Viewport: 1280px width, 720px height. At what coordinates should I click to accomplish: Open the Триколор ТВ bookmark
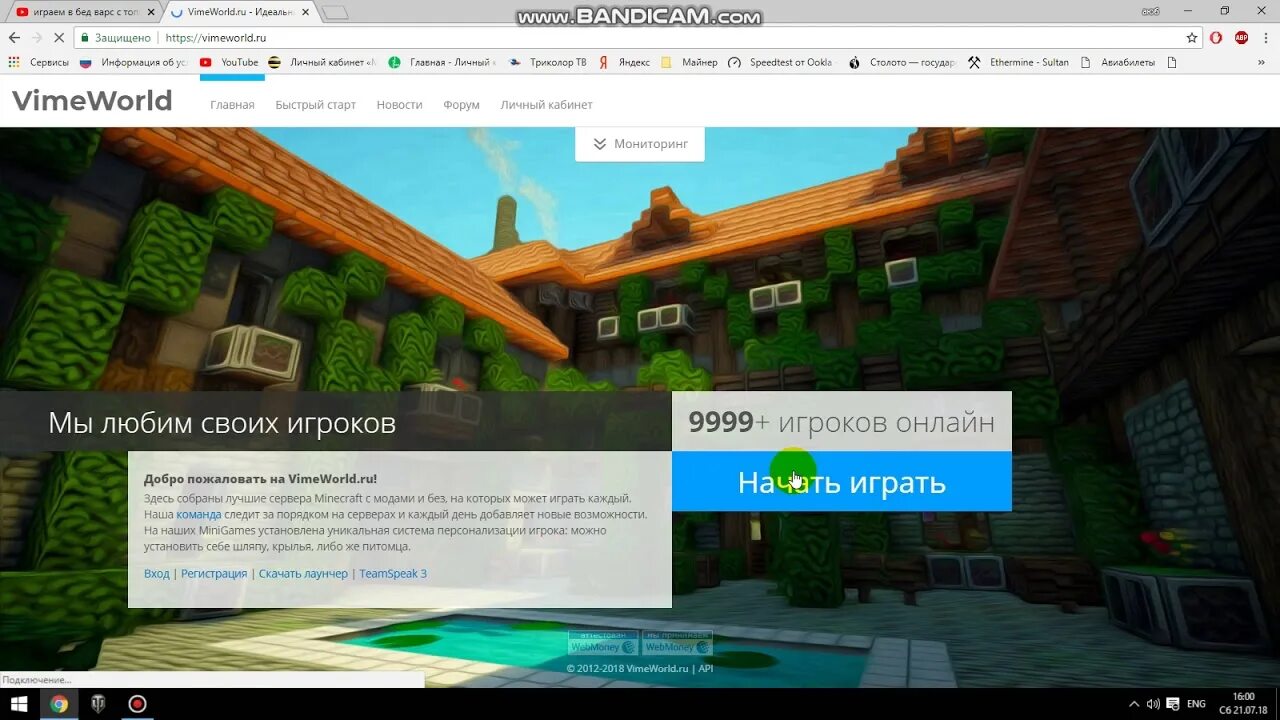pyautogui.click(x=548, y=62)
